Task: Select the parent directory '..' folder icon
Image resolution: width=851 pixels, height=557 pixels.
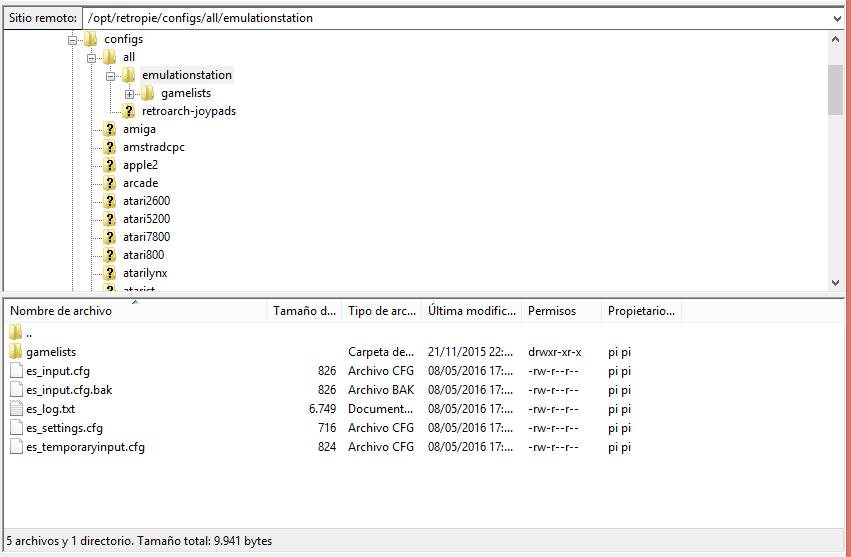Action: tap(16, 332)
